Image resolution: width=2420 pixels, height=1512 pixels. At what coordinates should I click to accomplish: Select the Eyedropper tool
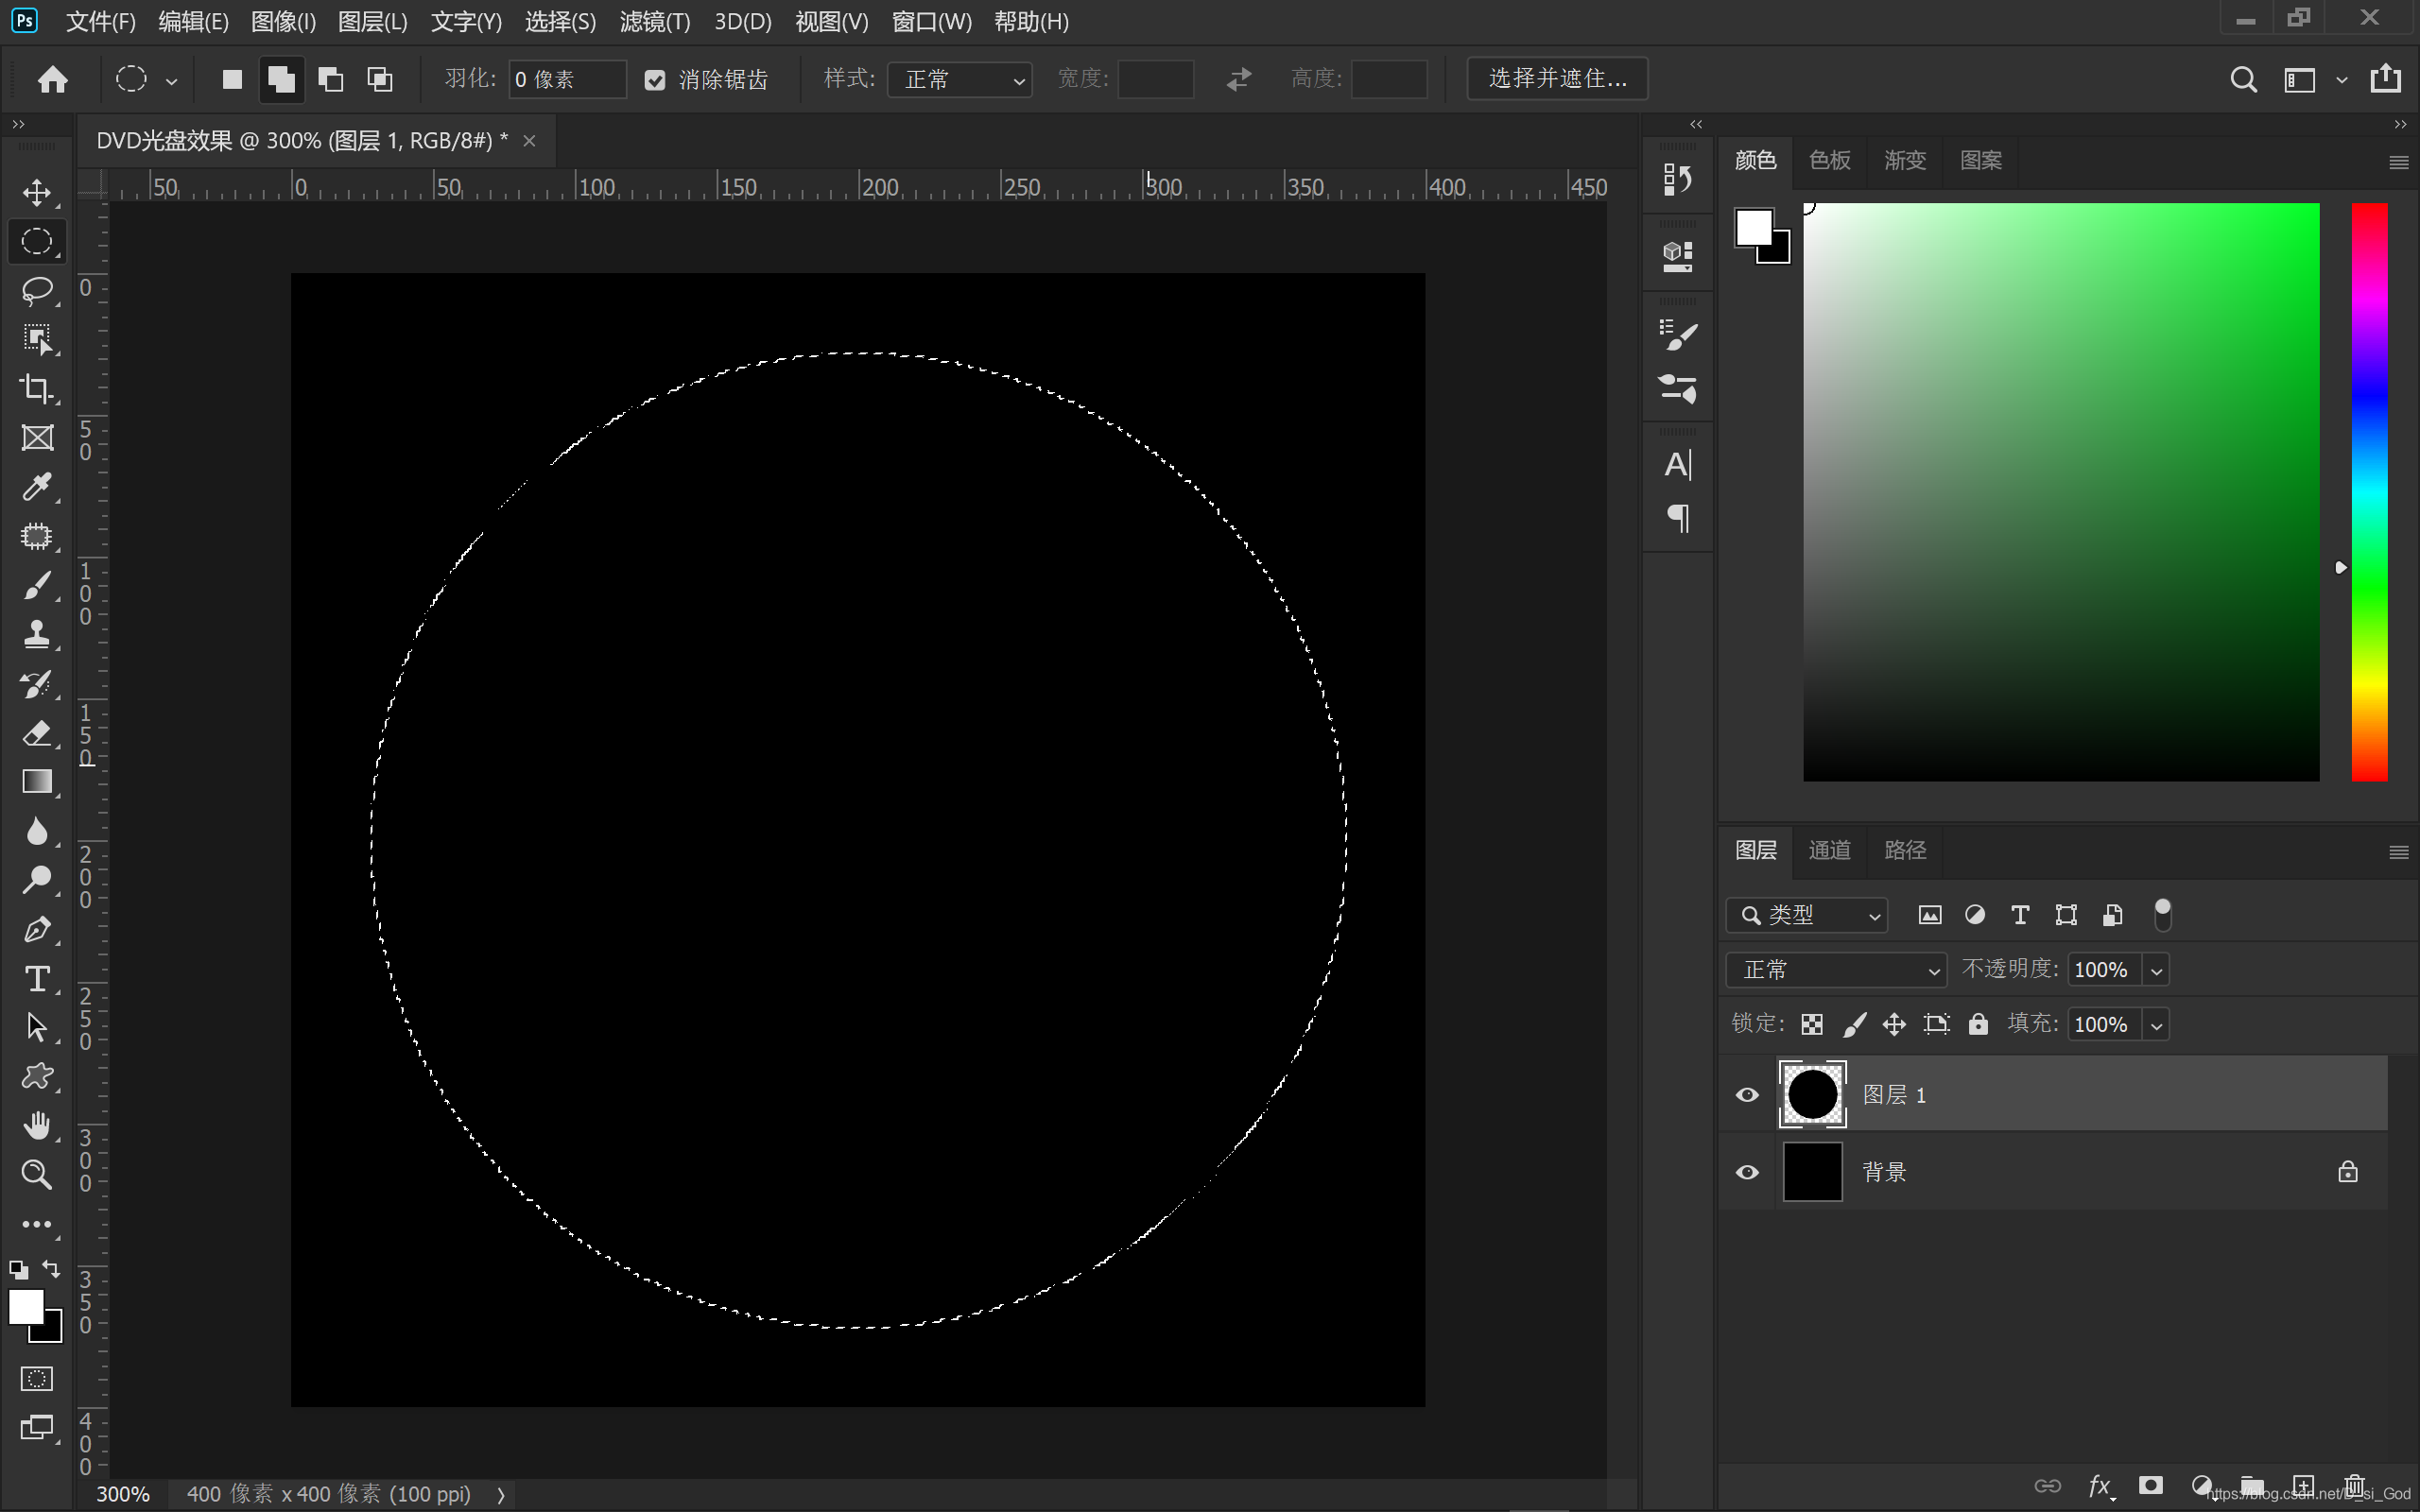[x=37, y=487]
